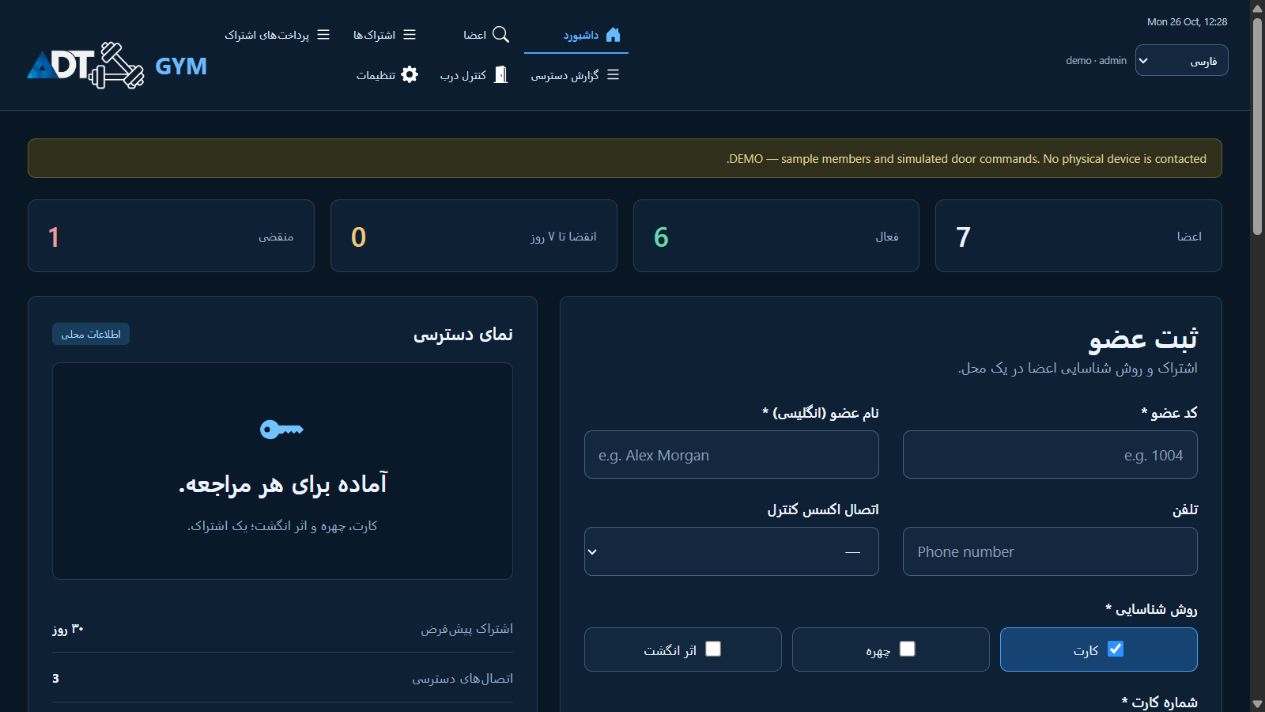The width and height of the screenshot is (1265, 712).
Task: Click the date Mon 26 Oct, 12:28
Action: (1187, 22)
